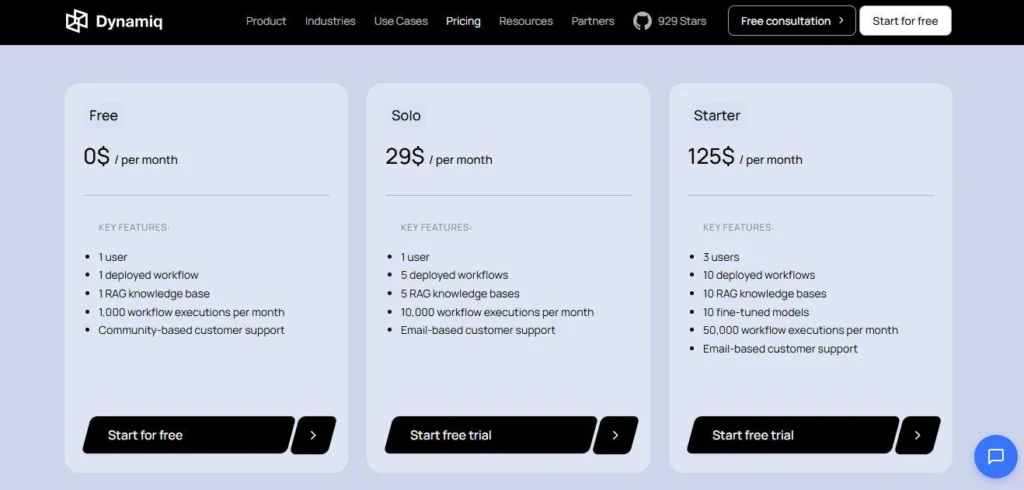Open the live chat bubble widget
This screenshot has height=490, width=1024.
[x=995, y=456]
